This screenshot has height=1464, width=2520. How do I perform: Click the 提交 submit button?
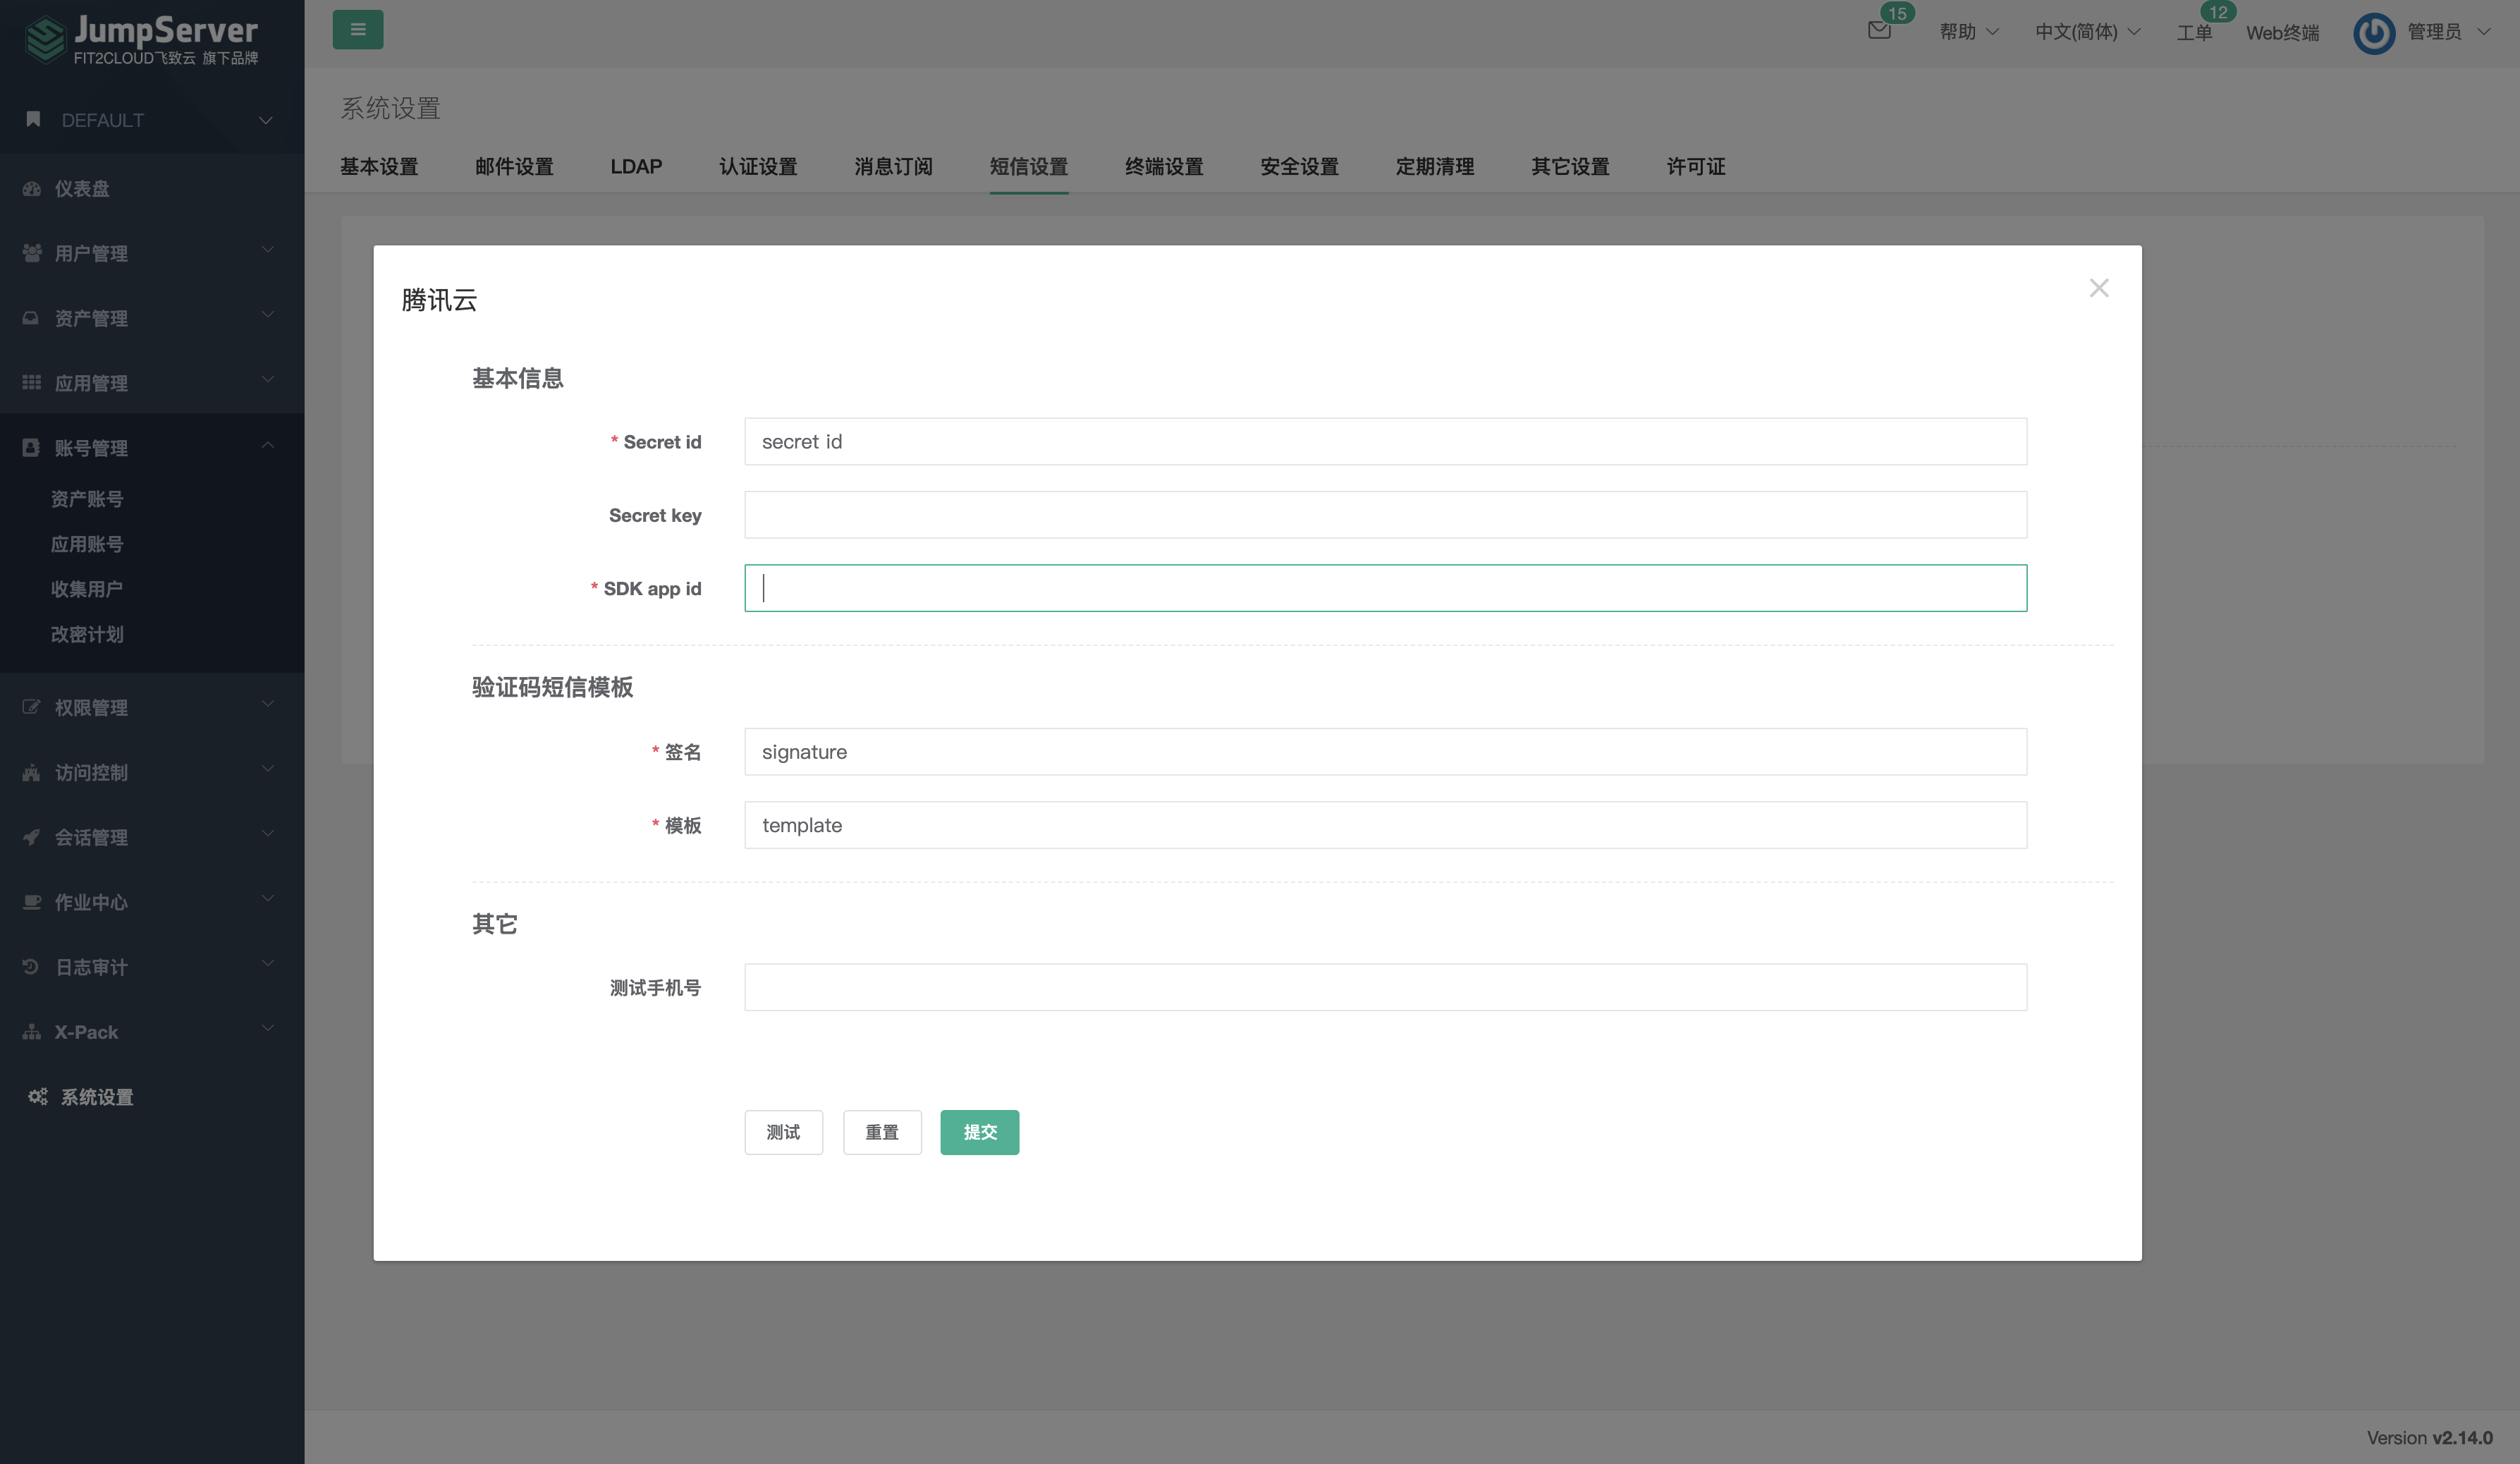tap(980, 1132)
